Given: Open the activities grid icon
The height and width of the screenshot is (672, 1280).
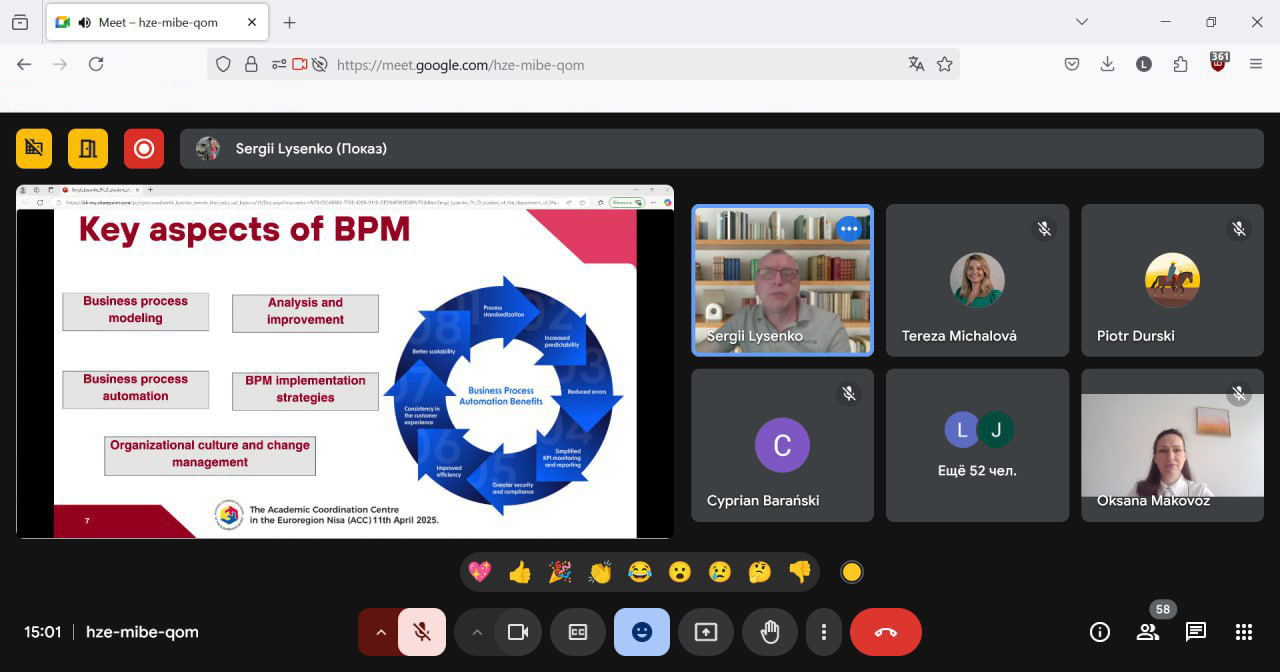Looking at the screenshot, I should click(x=1243, y=632).
